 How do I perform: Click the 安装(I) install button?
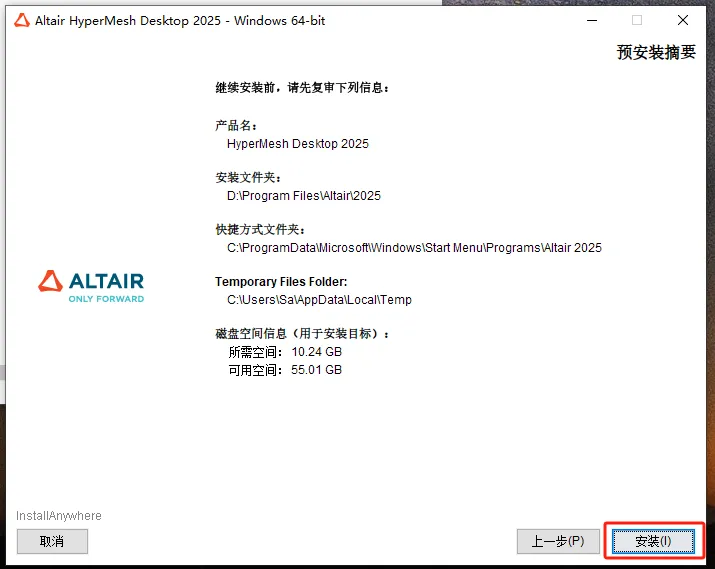(x=653, y=541)
